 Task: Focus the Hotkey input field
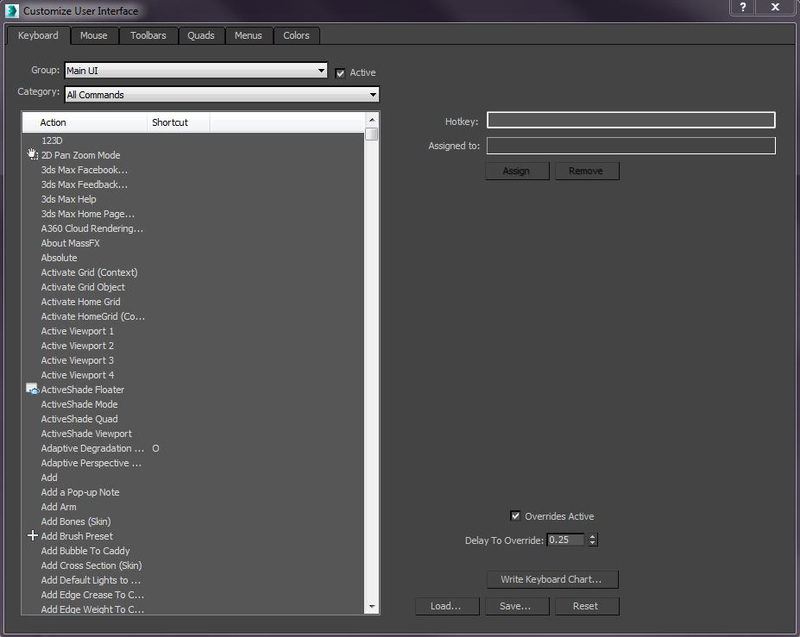[631, 120]
